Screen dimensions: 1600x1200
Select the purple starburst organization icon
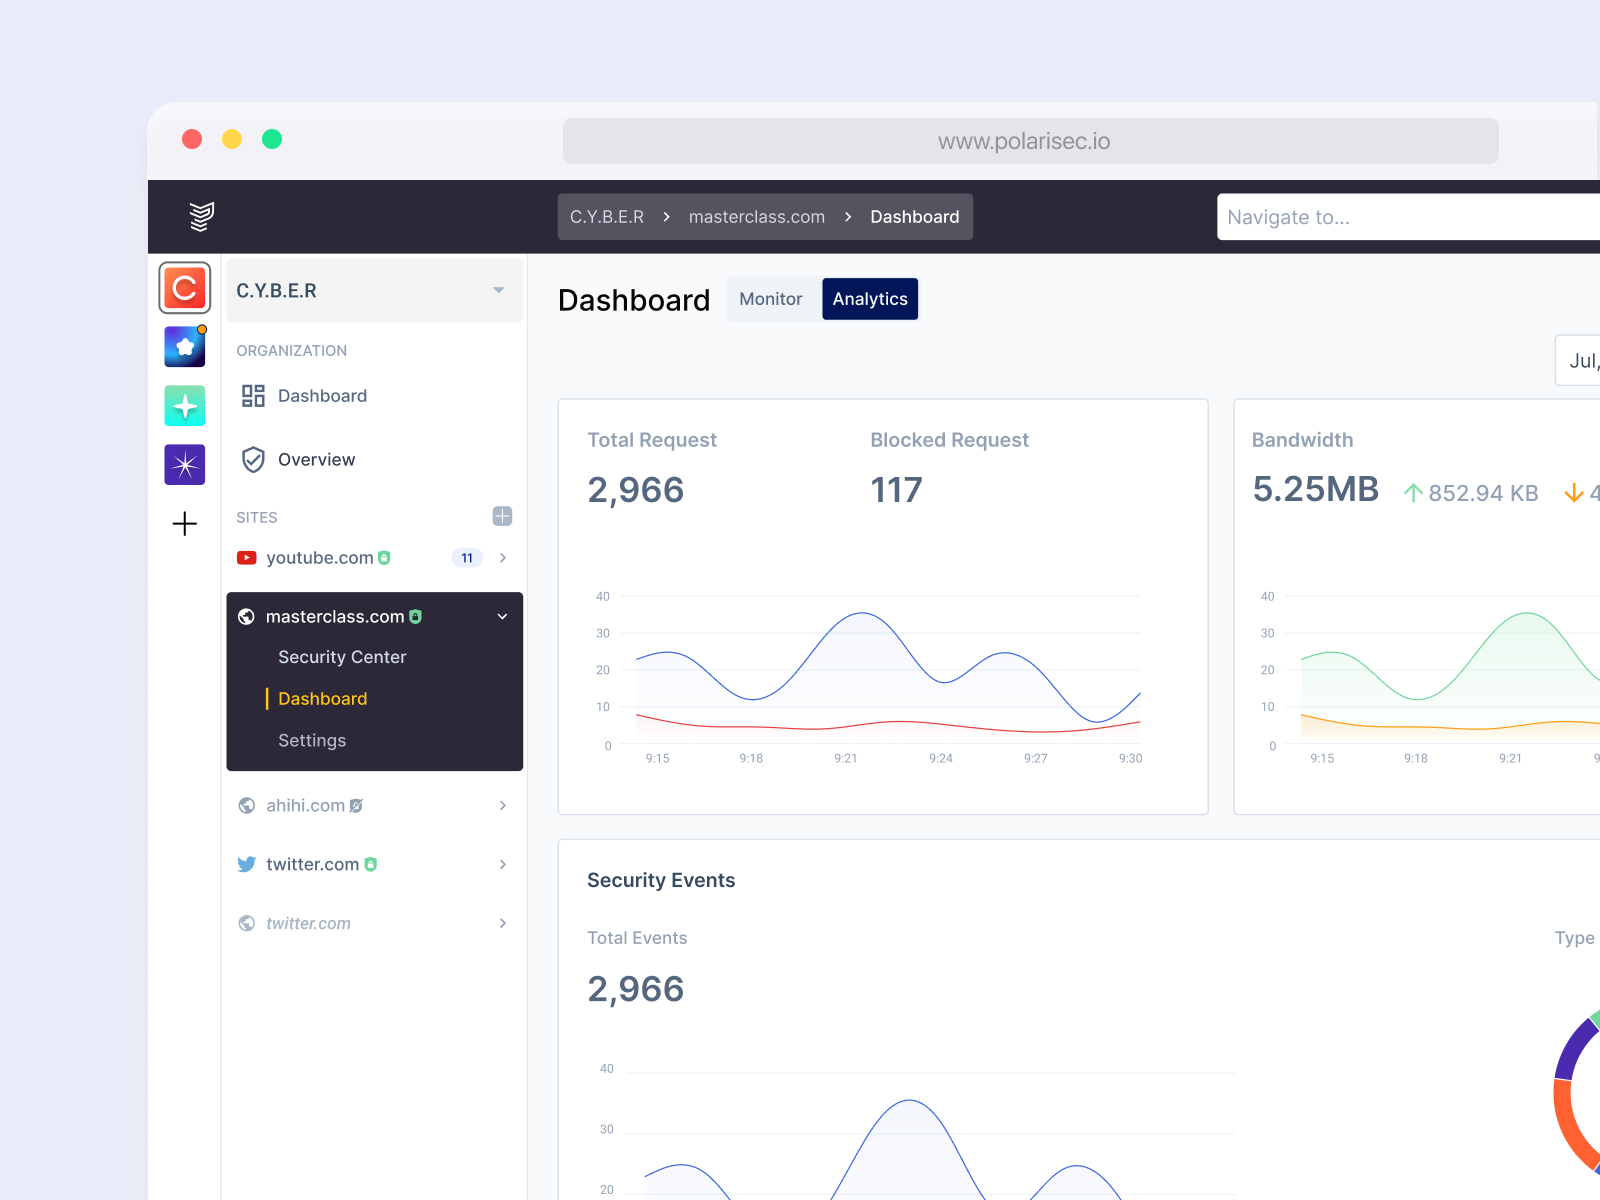pos(185,465)
